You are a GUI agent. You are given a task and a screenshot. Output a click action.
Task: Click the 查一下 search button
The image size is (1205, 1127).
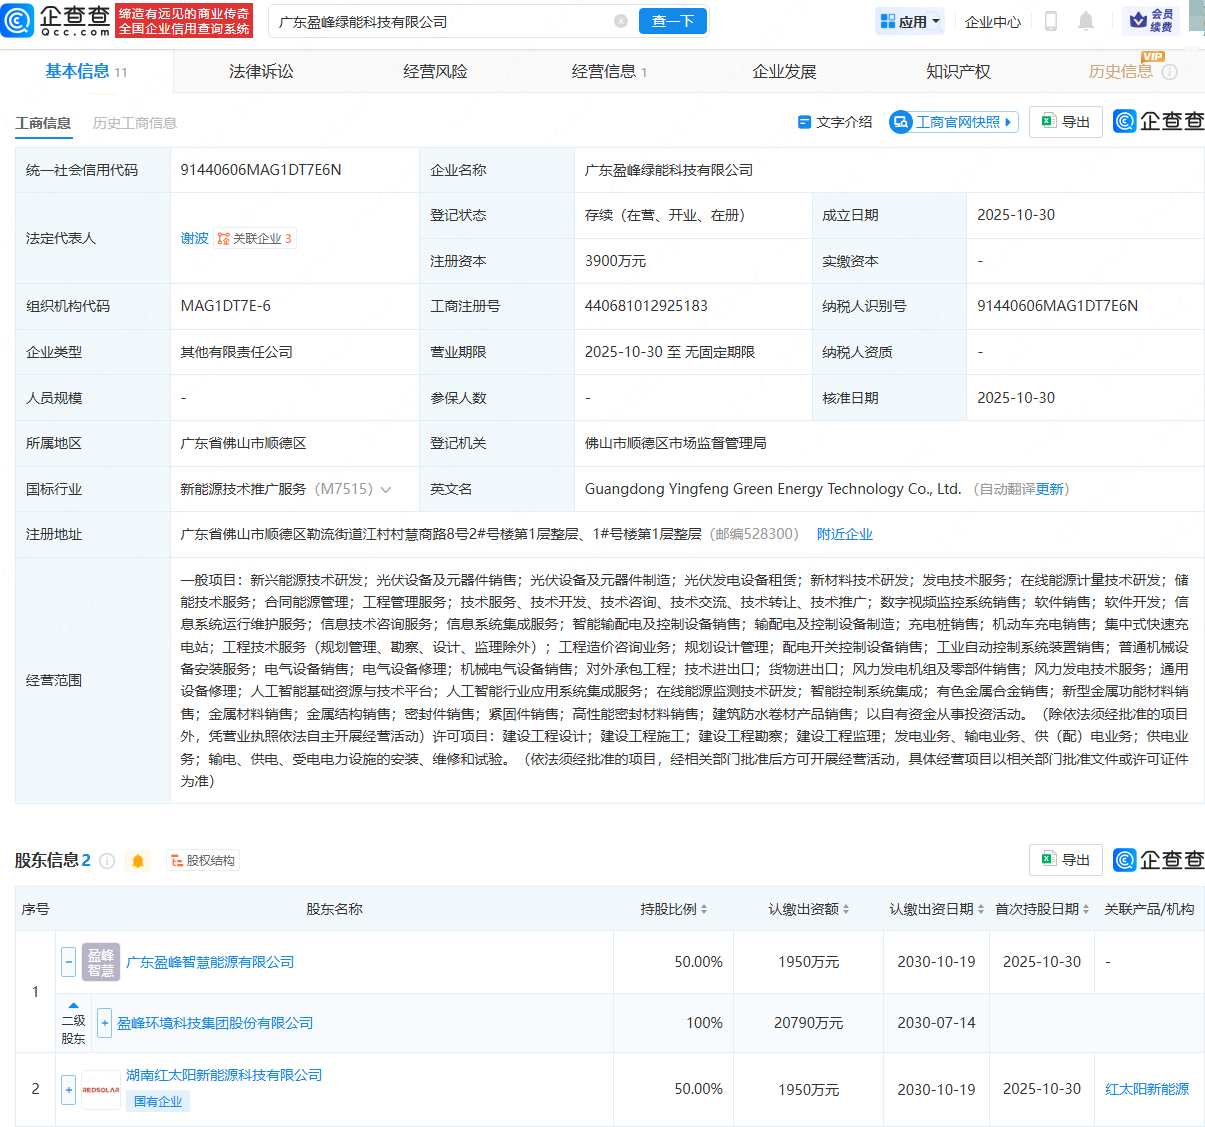click(x=673, y=21)
